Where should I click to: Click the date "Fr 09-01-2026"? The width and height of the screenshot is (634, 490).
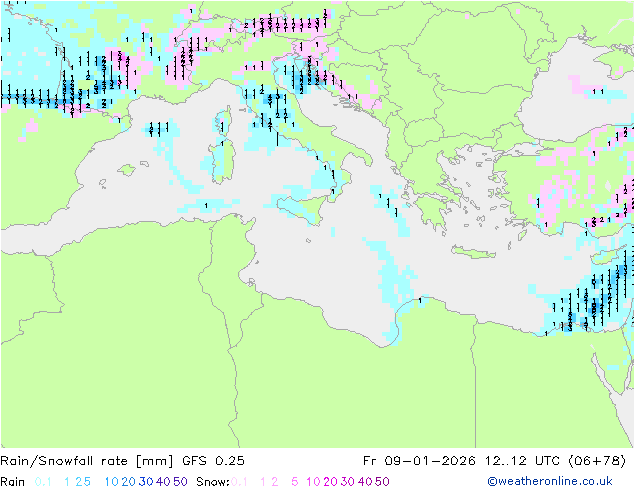pos(419,461)
